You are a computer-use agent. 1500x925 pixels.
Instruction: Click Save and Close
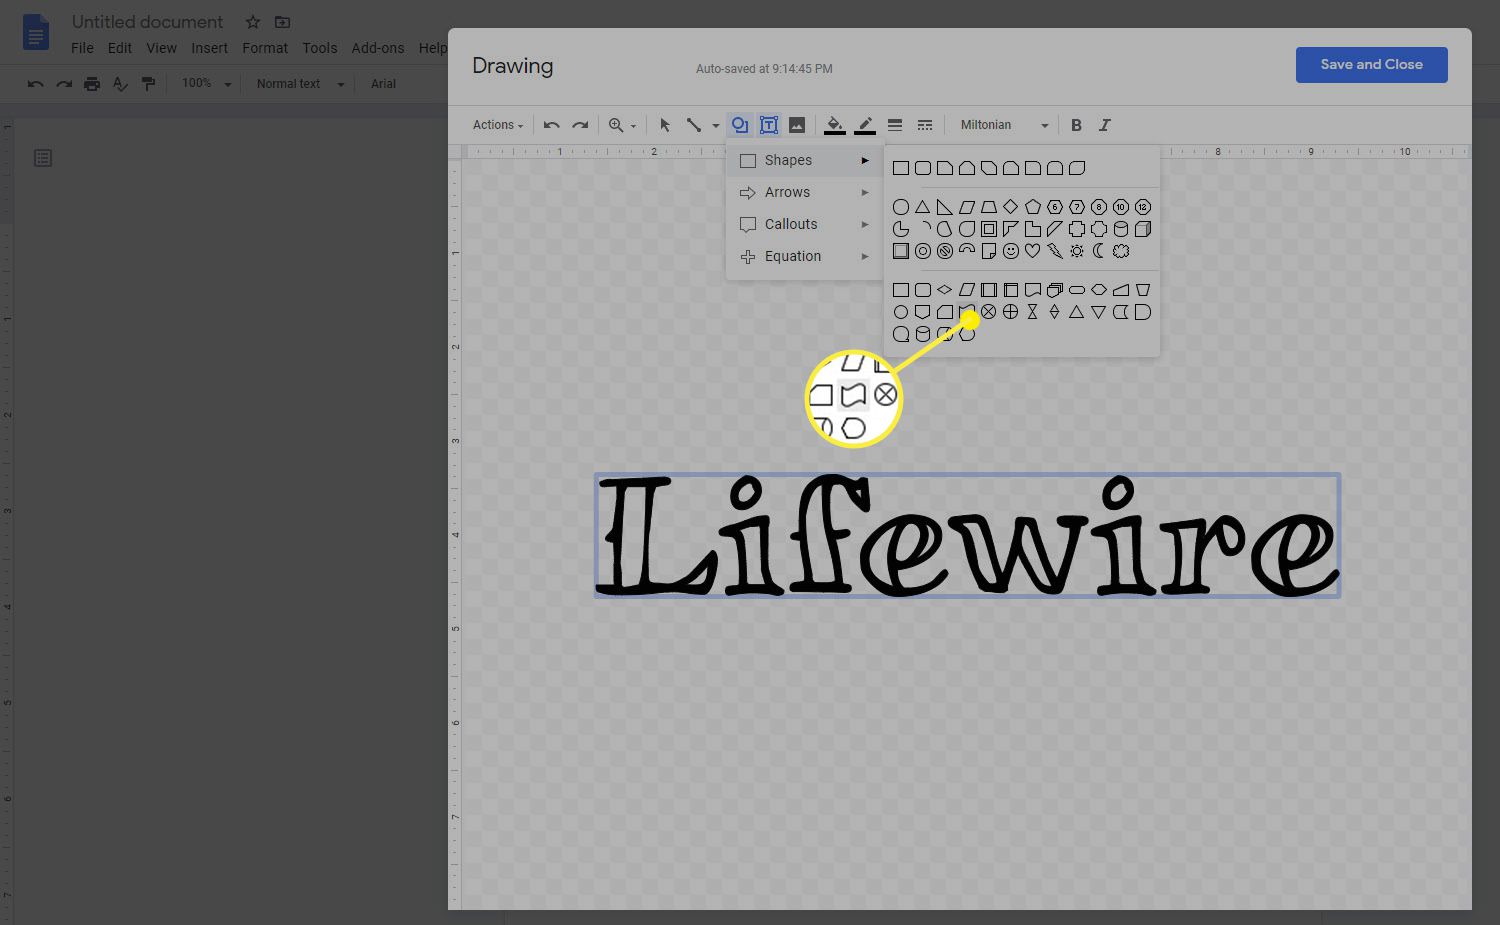[1371, 65]
